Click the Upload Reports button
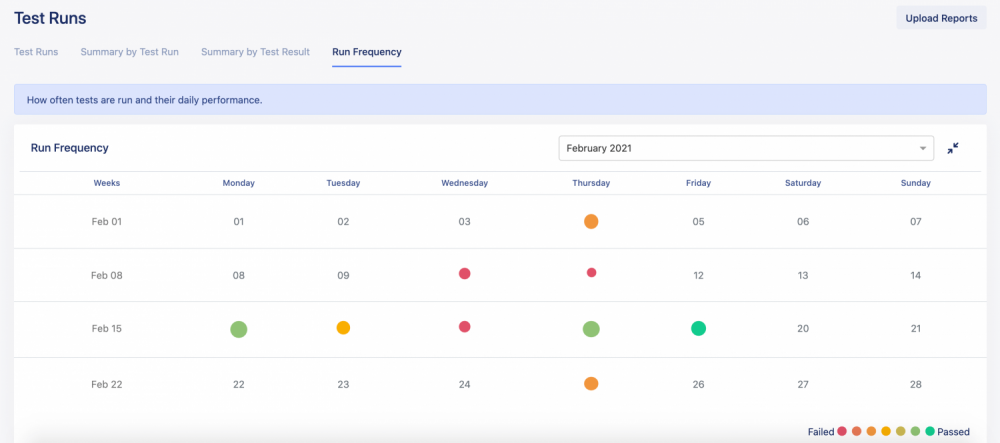The image size is (1000, 443). pos(941,18)
